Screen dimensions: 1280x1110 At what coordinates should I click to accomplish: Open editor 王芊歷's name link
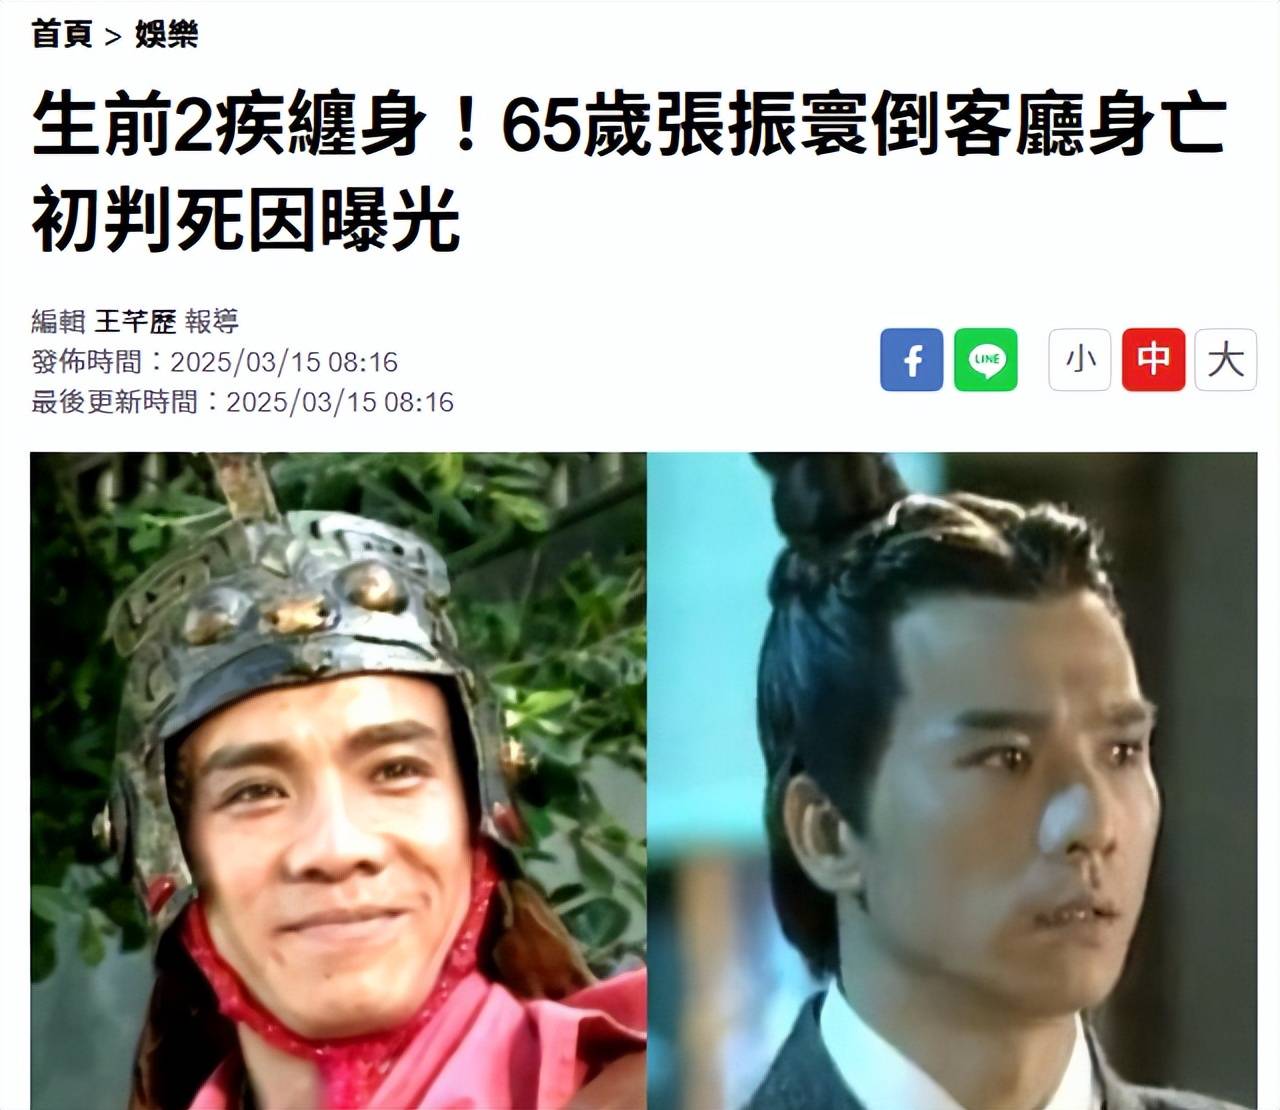[135, 321]
